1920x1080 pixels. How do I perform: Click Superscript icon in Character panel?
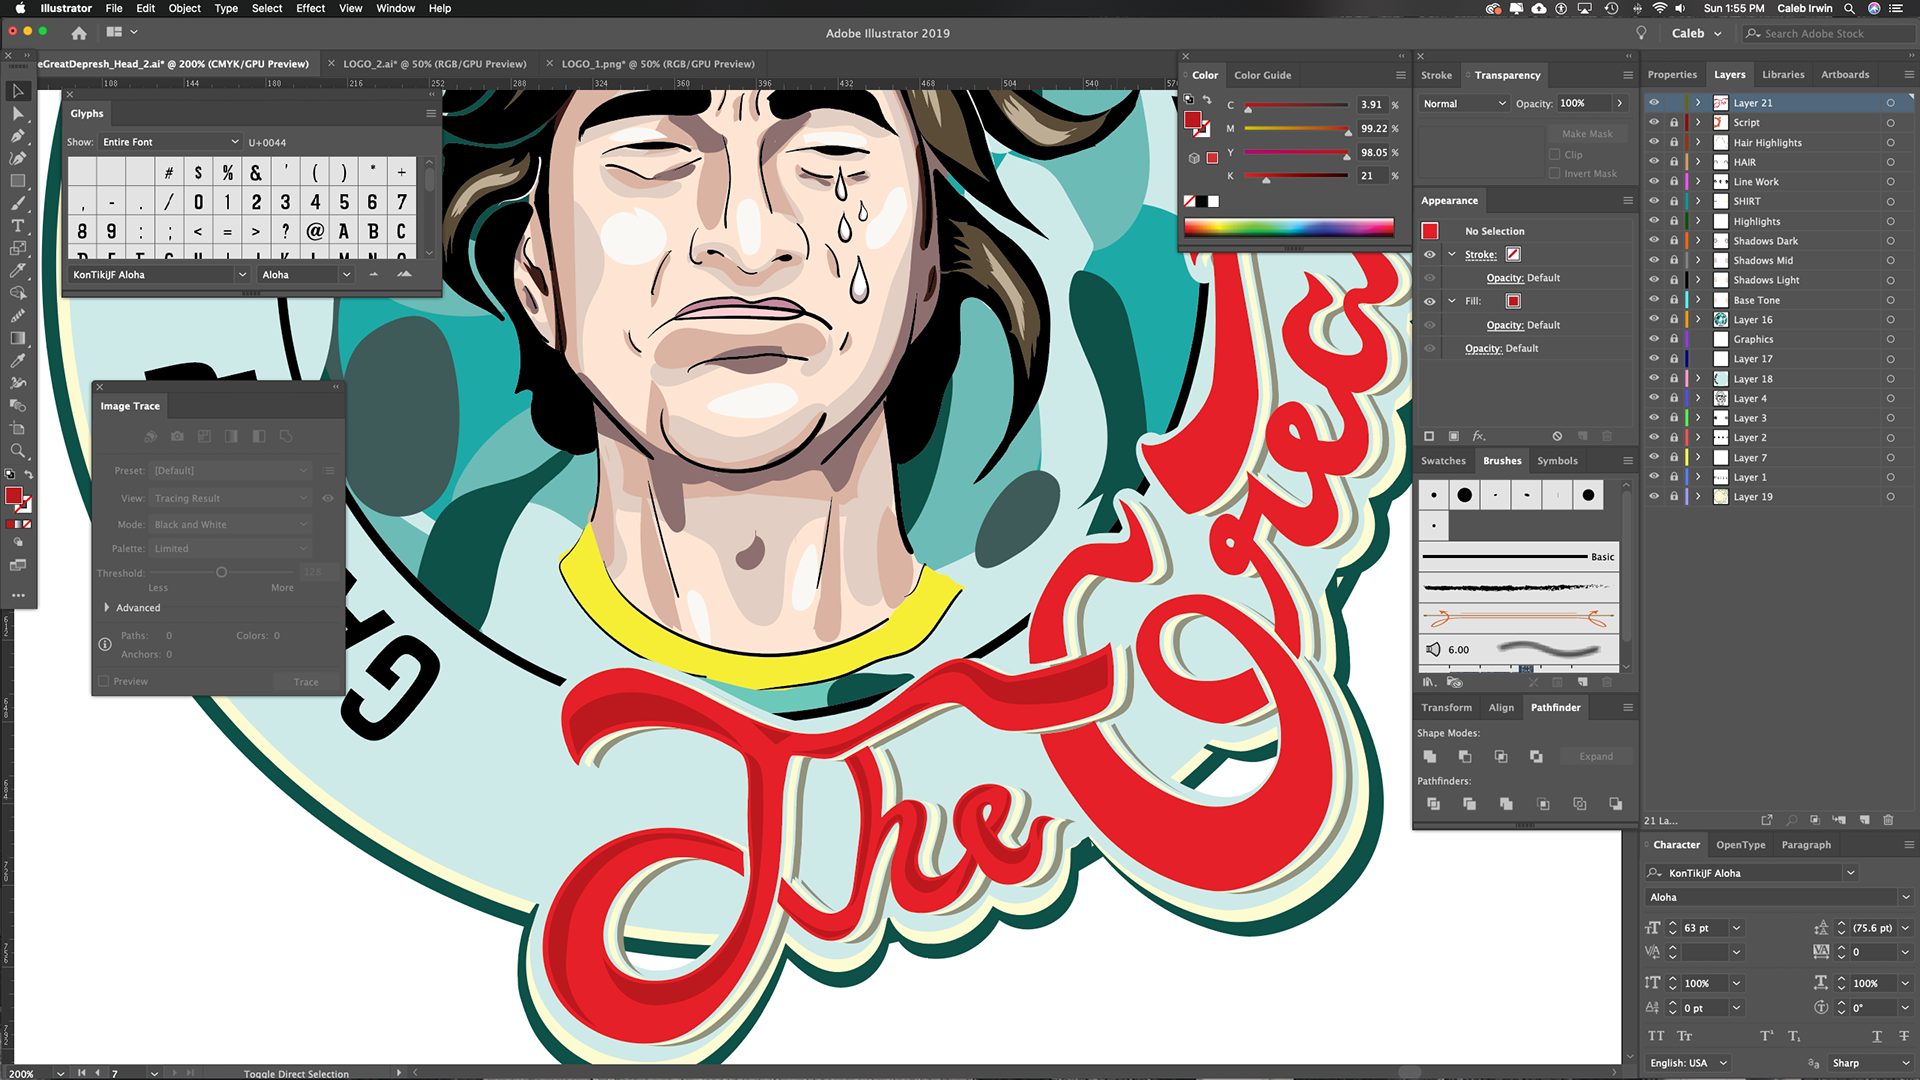[1767, 1036]
